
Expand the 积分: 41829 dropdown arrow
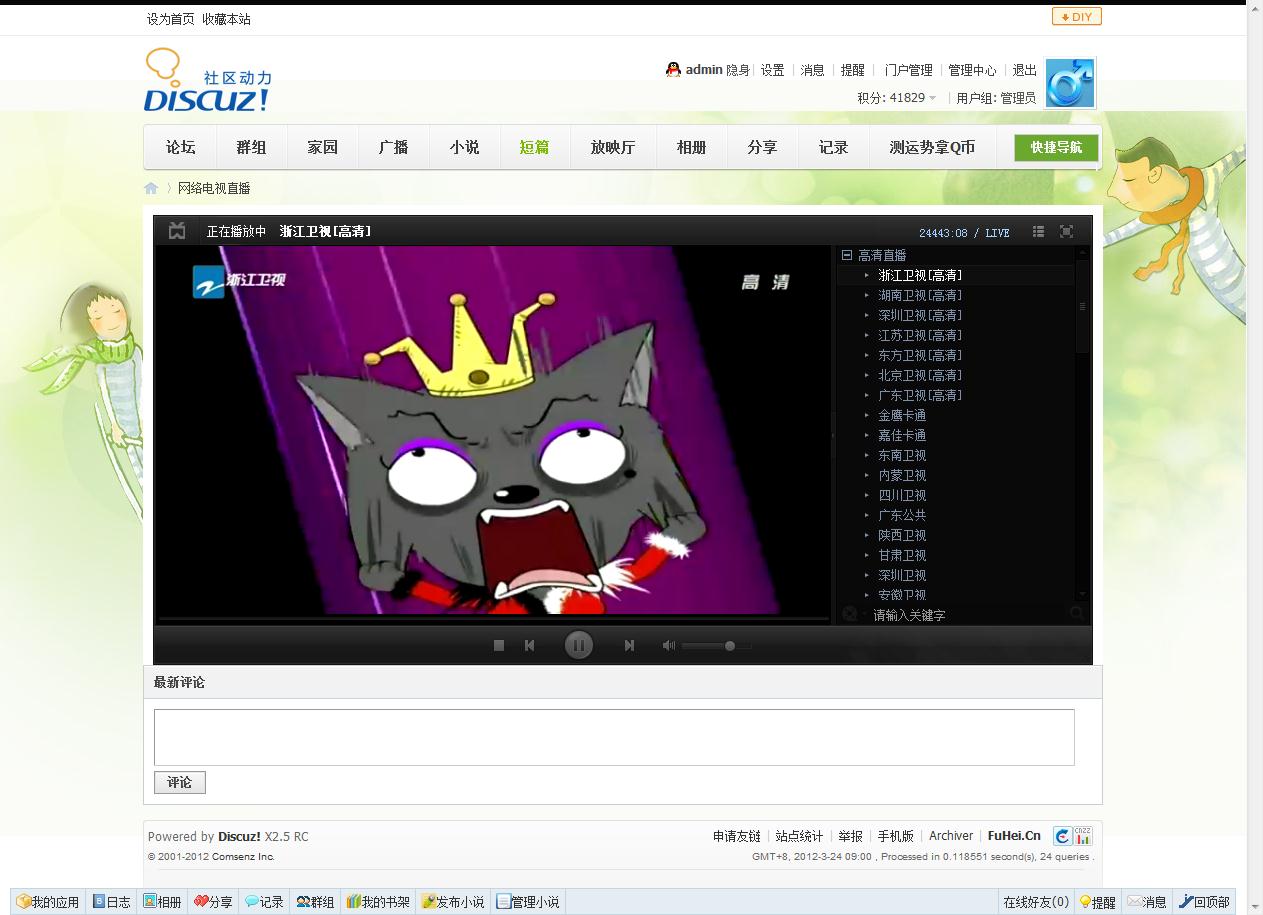click(932, 98)
